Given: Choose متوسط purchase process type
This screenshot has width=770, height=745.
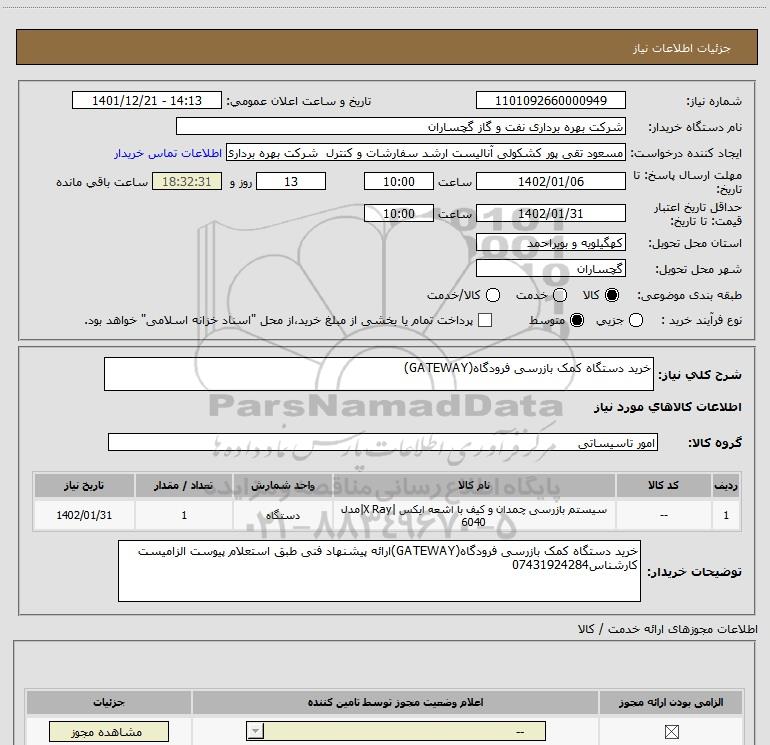Looking at the screenshot, I should [x=577, y=320].
